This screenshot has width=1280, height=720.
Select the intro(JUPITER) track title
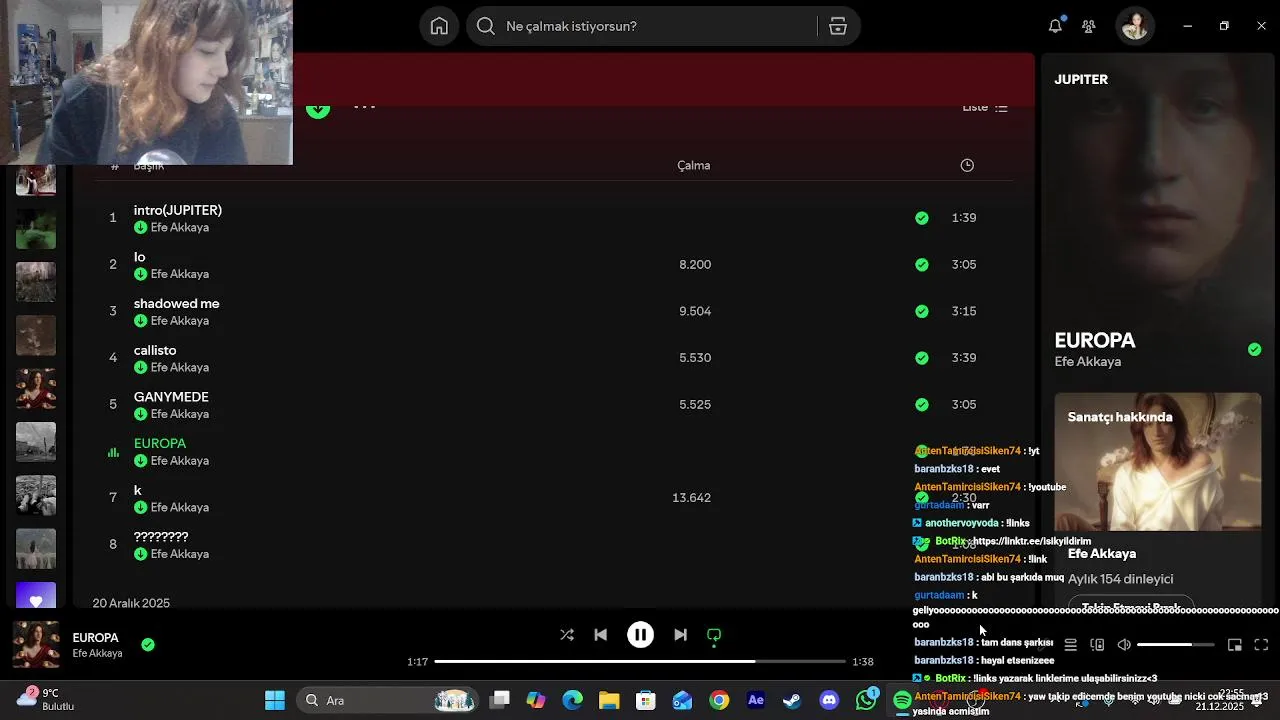(178, 210)
